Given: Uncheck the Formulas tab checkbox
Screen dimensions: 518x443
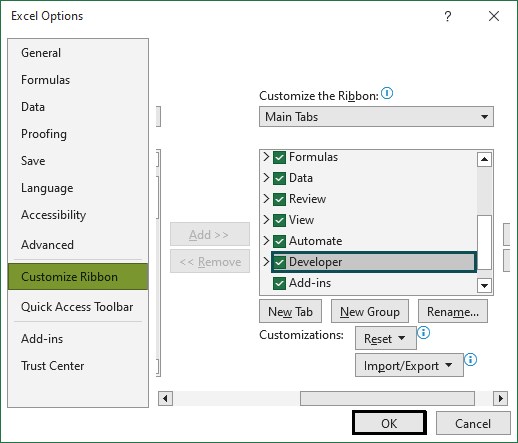Looking at the screenshot, I should pyautogui.click(x=279, y=157).
